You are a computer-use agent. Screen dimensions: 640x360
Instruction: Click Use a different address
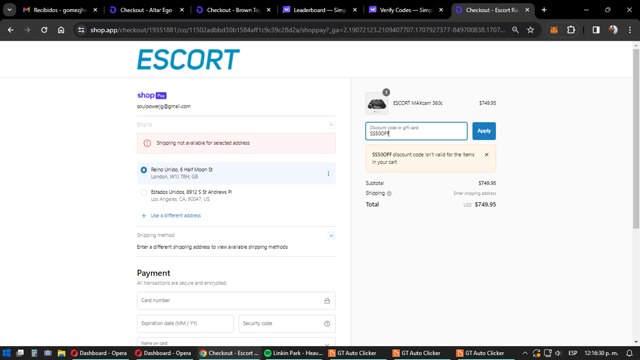176,216
